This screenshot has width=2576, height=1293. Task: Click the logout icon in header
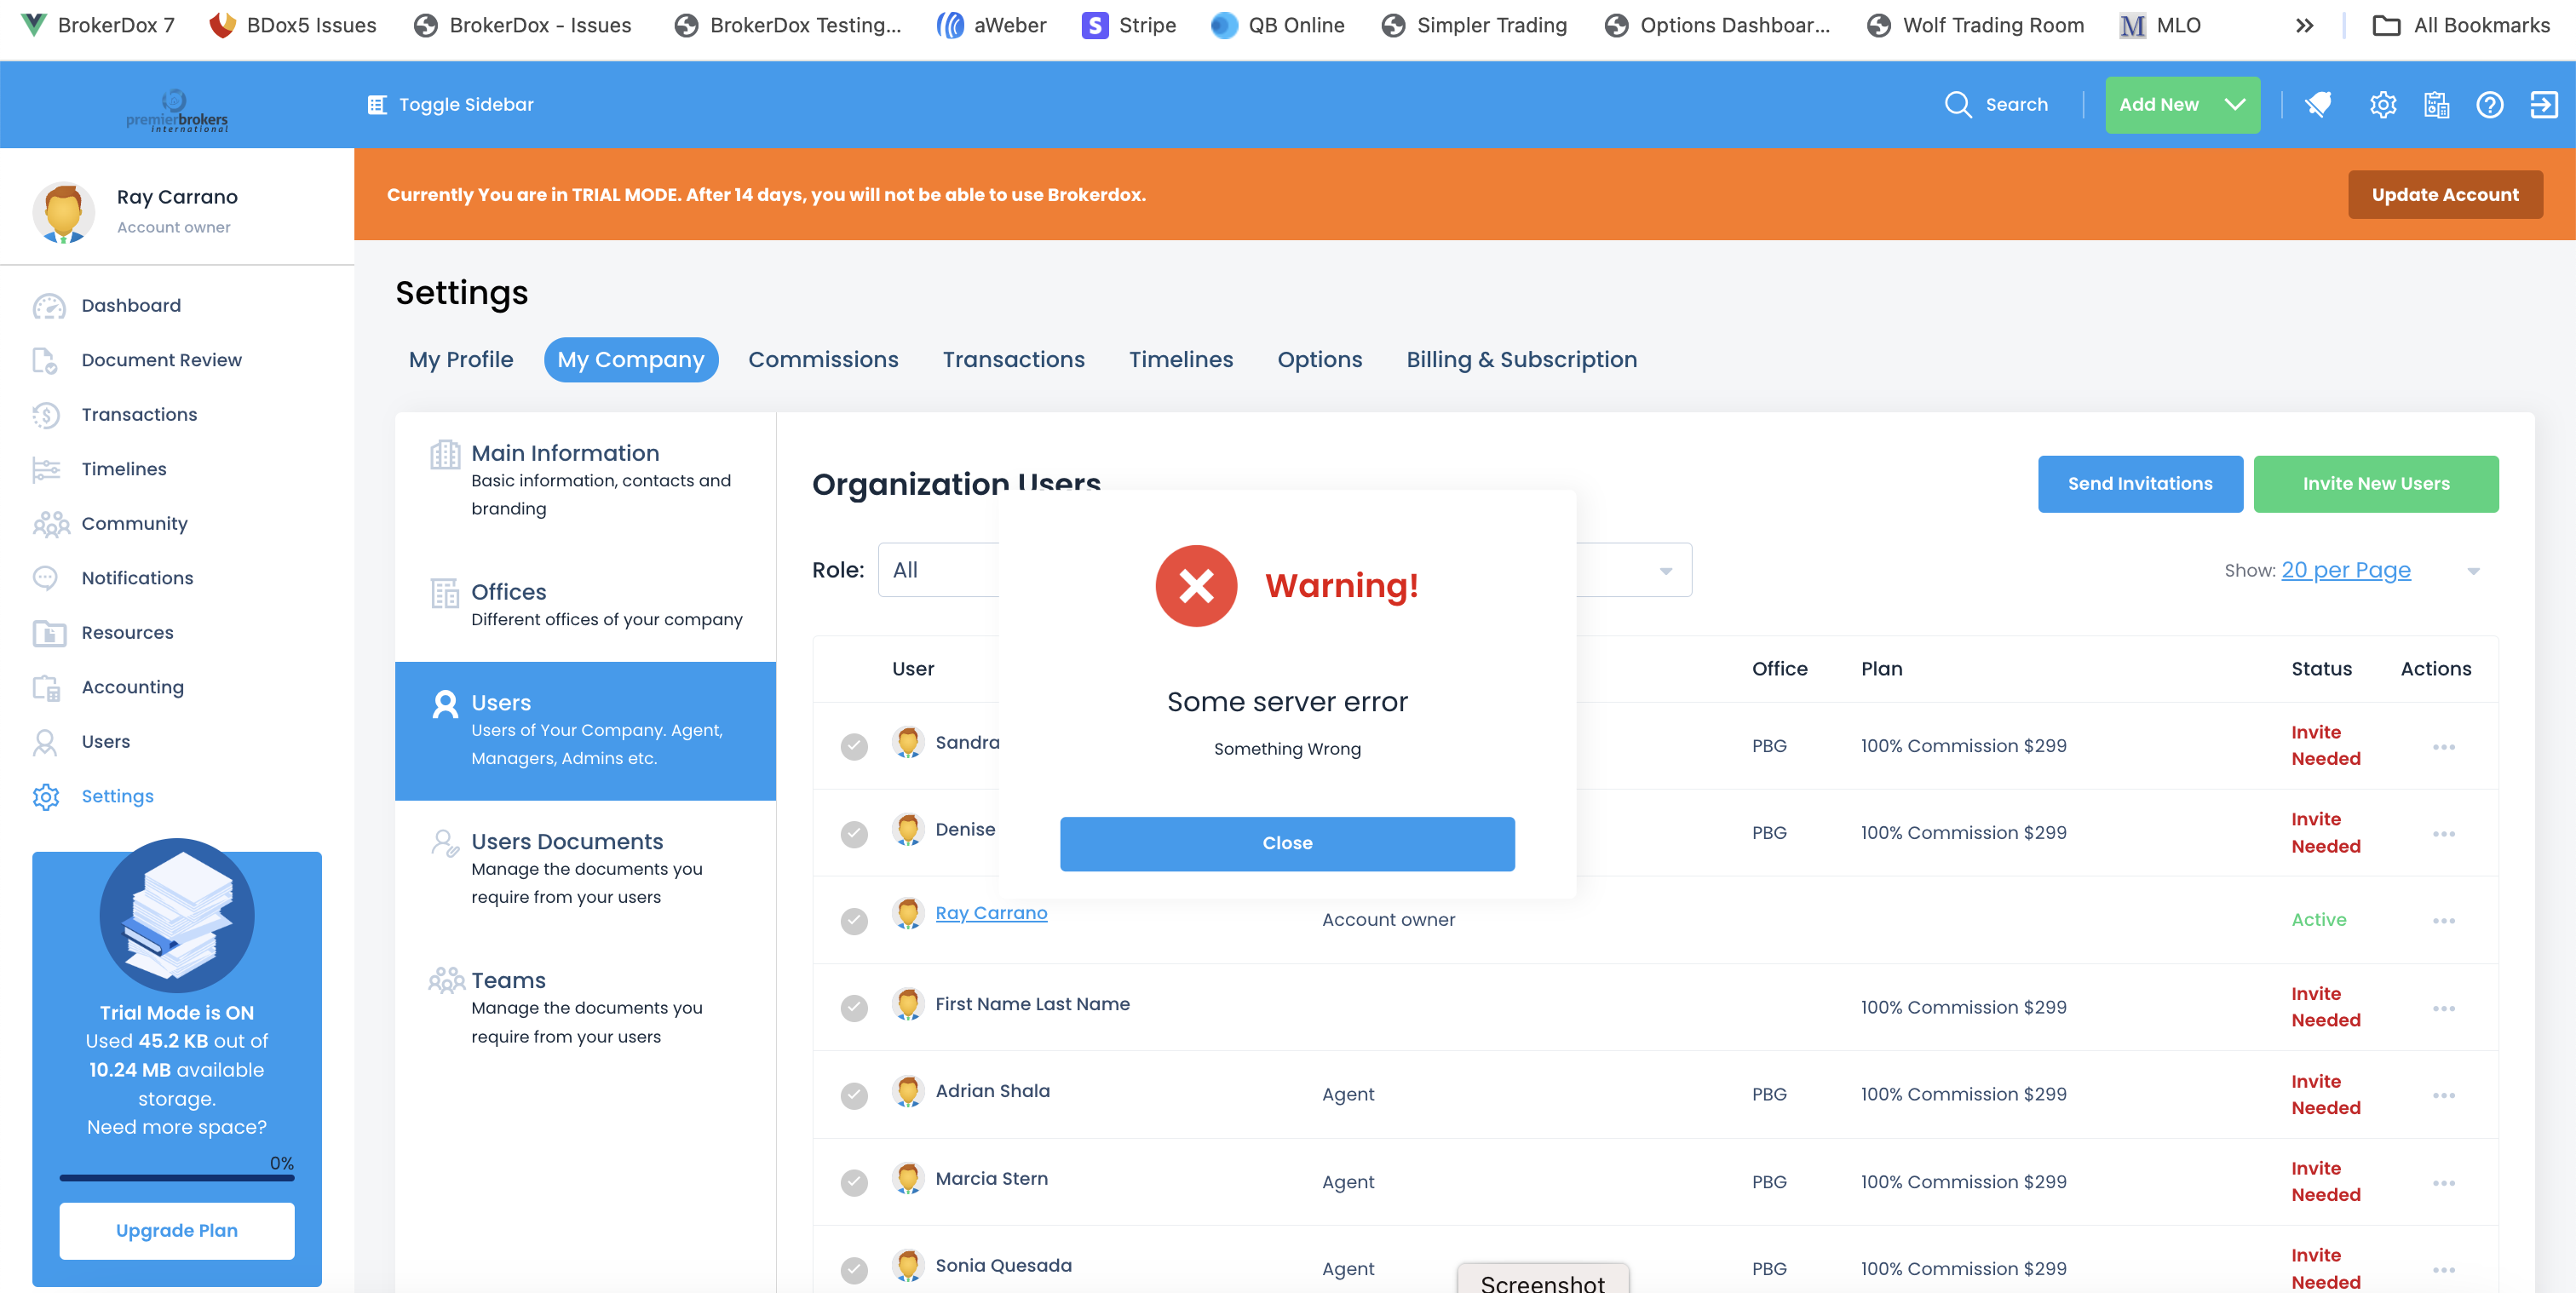point(2543,105)
